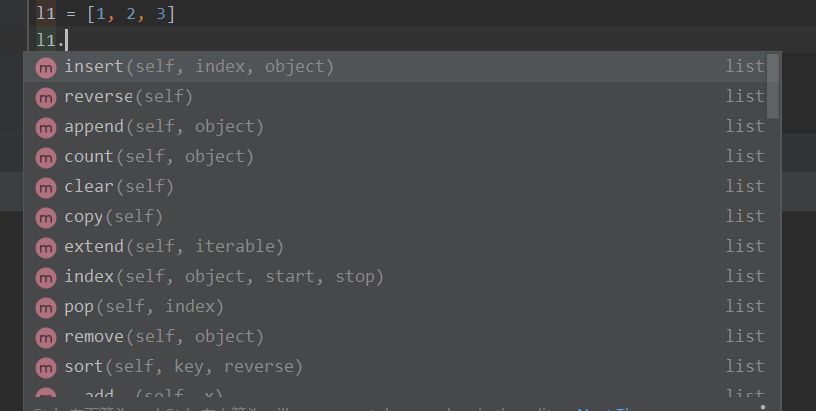Click the method icon next to count

coord(46,158)
